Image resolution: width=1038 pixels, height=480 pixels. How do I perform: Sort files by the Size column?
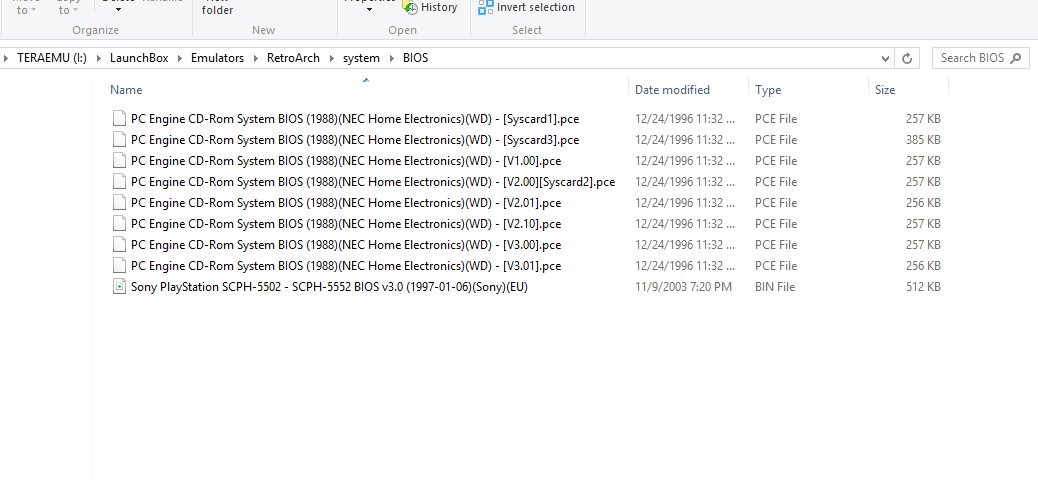pyautogui.click(x=884, y=89)
